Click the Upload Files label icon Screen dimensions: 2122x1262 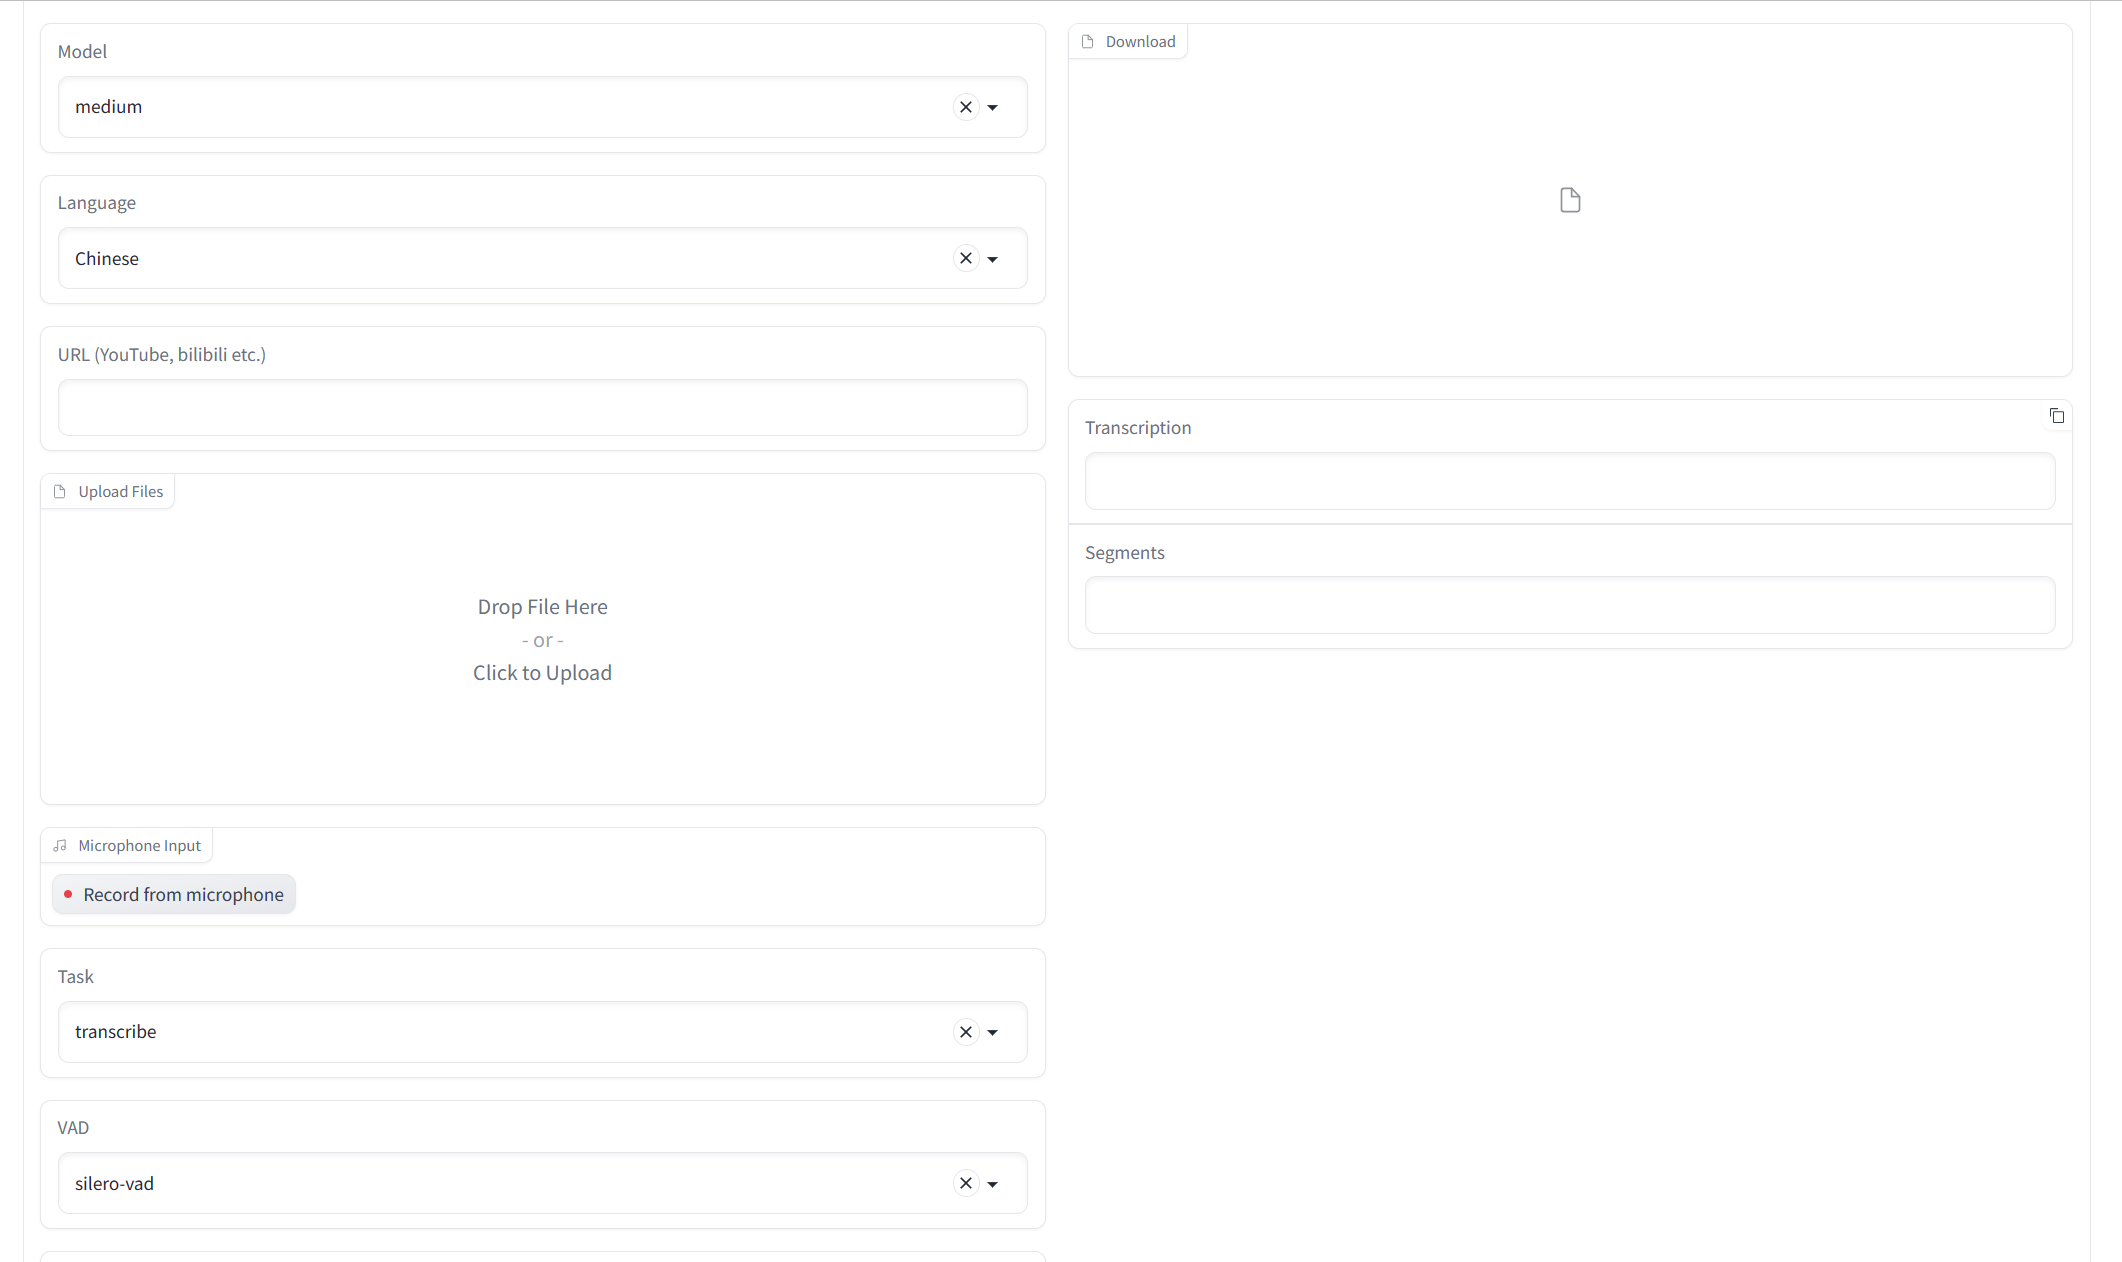(60, 492)
